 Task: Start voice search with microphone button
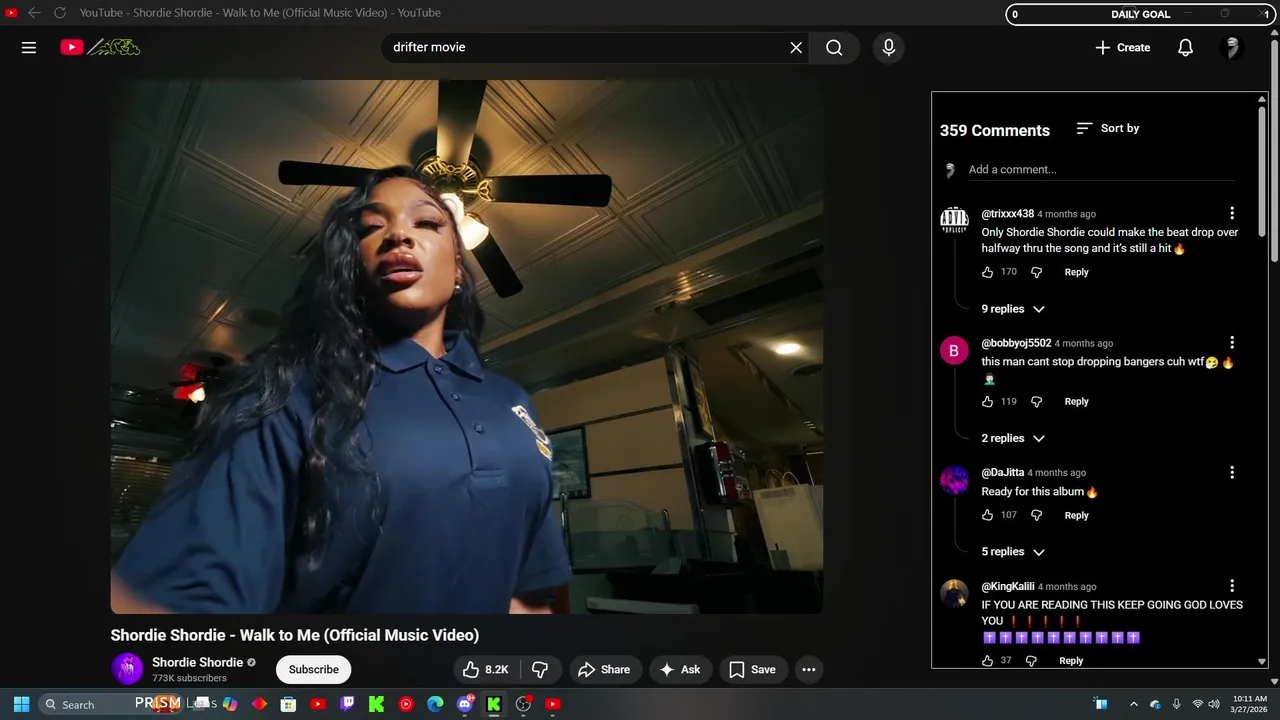coord(888,47)
